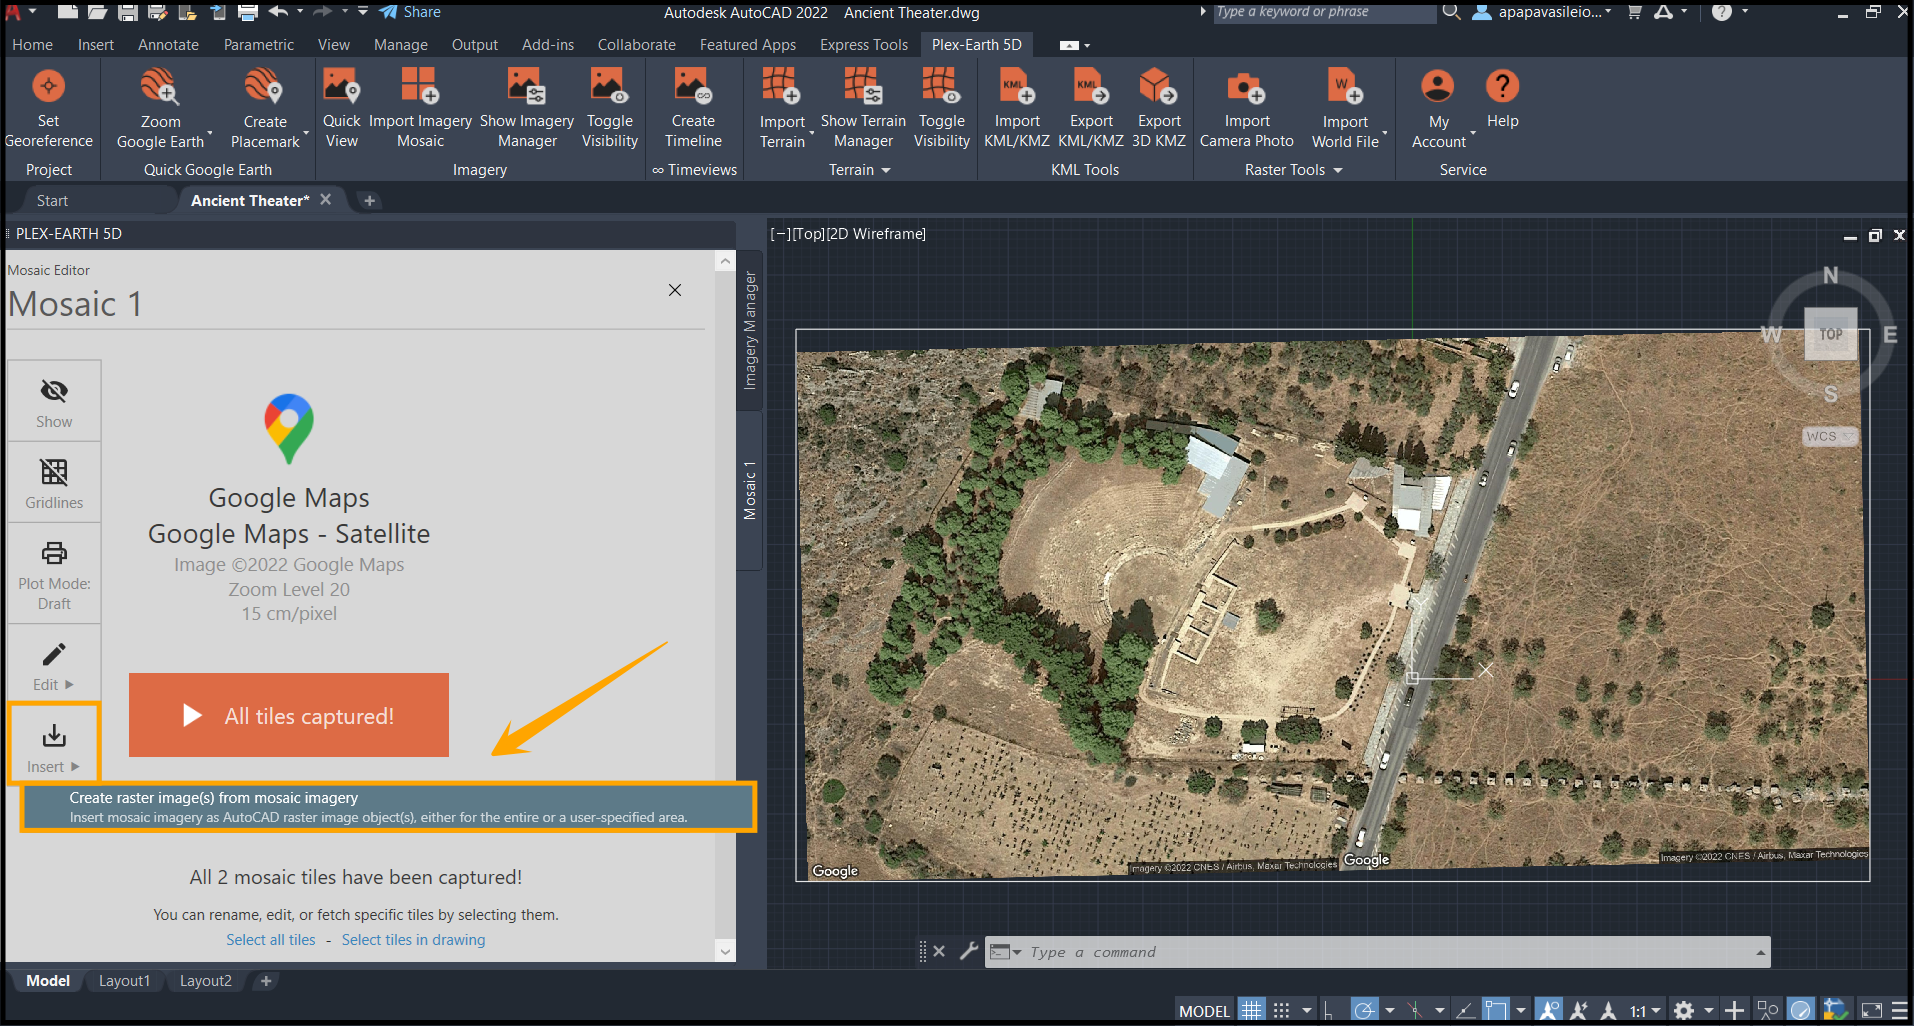Click Import Camera Photo tool
This screenshot has height=1026, width=1914.
[1247, 108]
